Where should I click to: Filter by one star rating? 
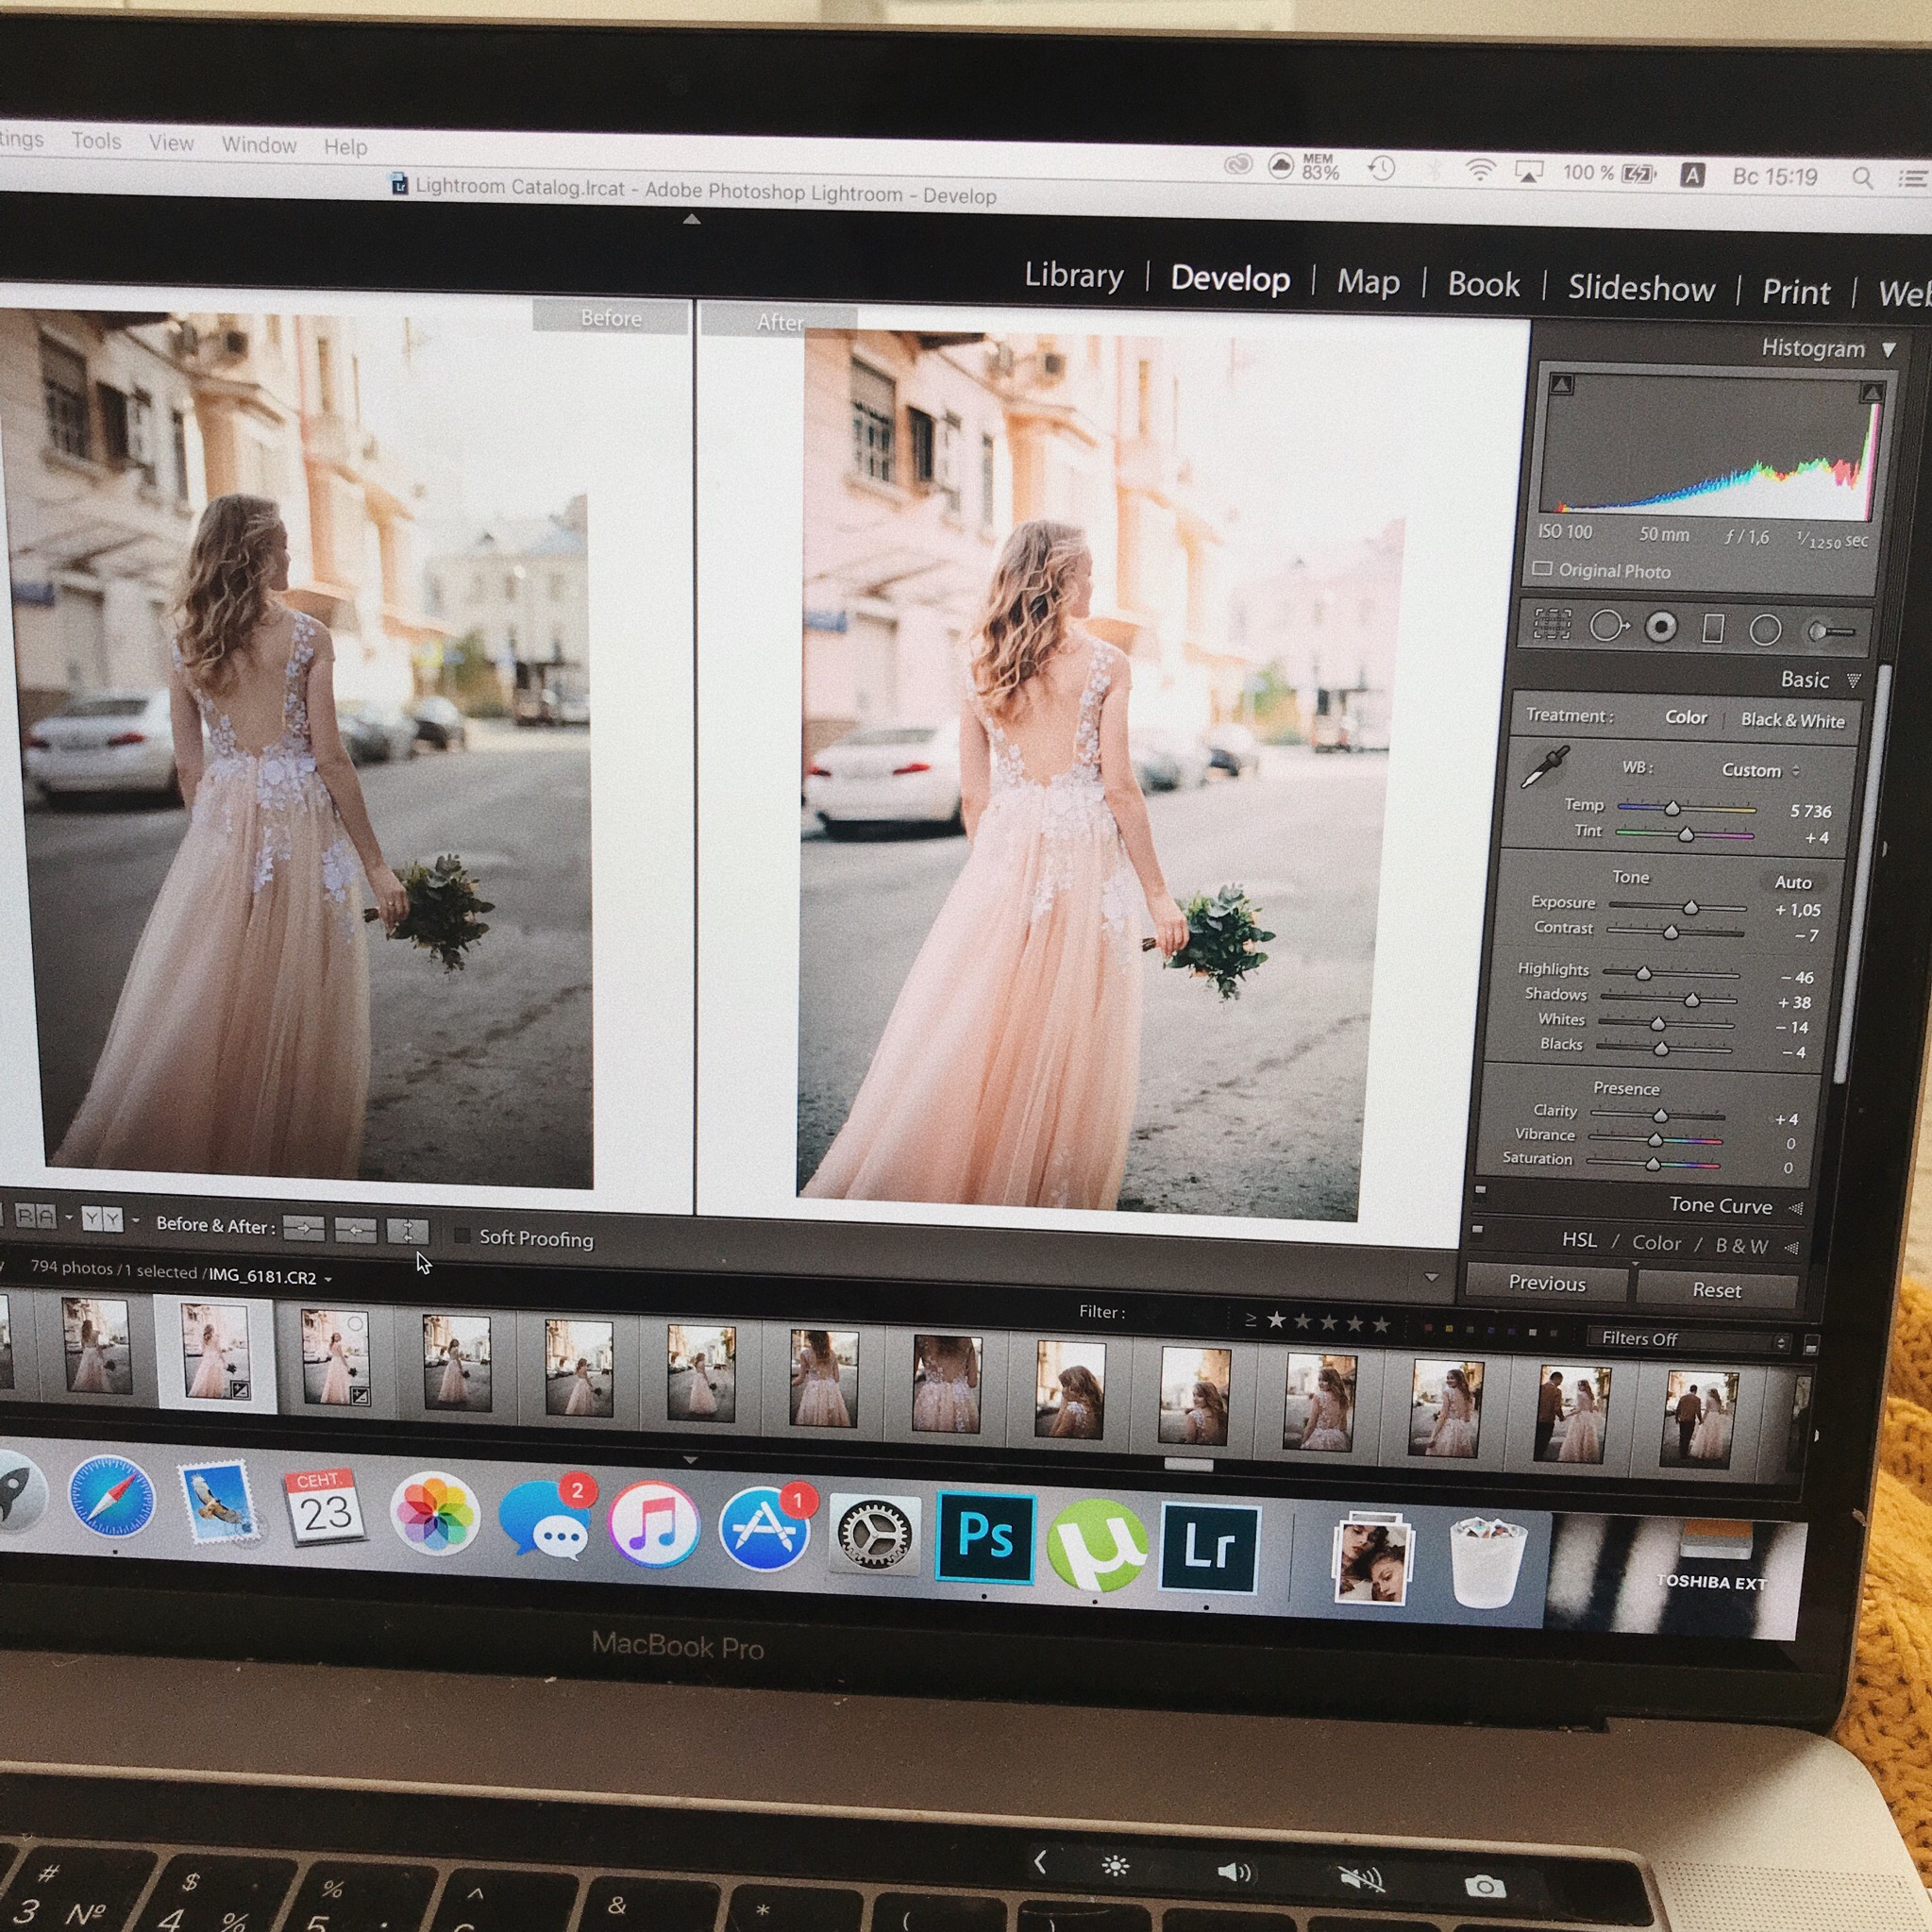1276,1320
